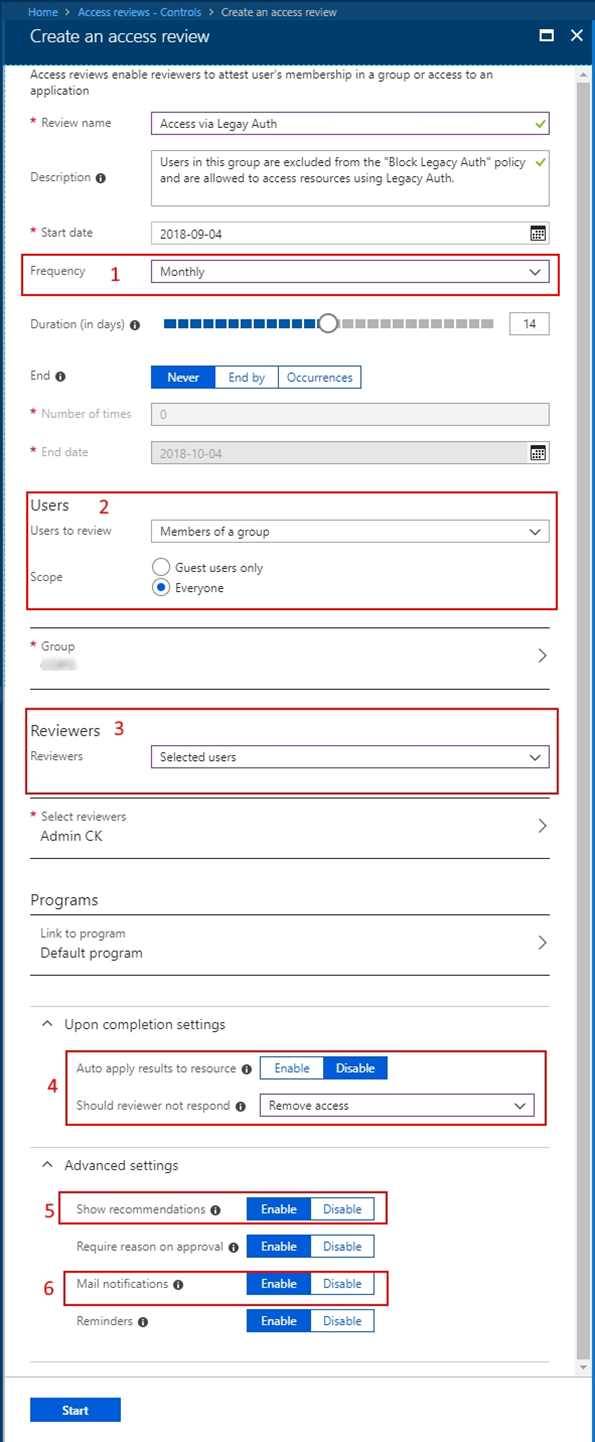Open the Group selection row
The height and width of the screenshot is (1442, 595).
tap(290, 656)
